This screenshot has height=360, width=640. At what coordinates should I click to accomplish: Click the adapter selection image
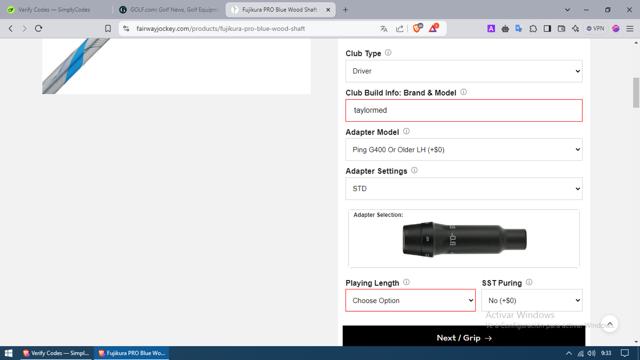click(x=464, y=240)
